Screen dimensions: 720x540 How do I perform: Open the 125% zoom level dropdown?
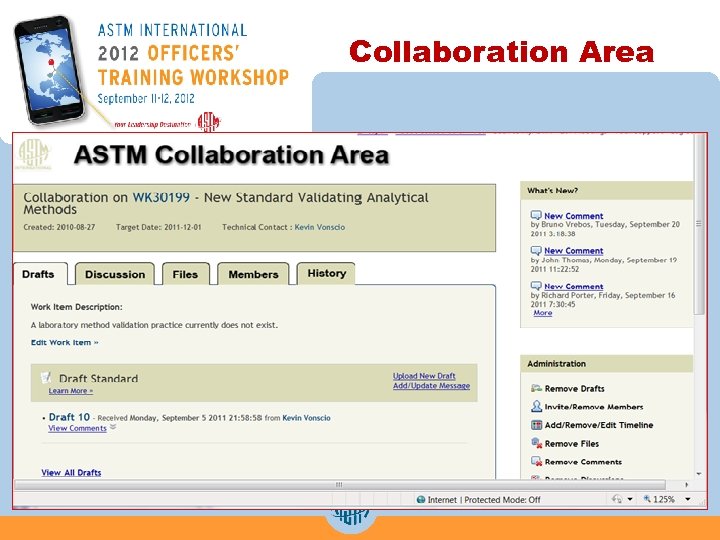pyautogui.click(x=688, y=499)
